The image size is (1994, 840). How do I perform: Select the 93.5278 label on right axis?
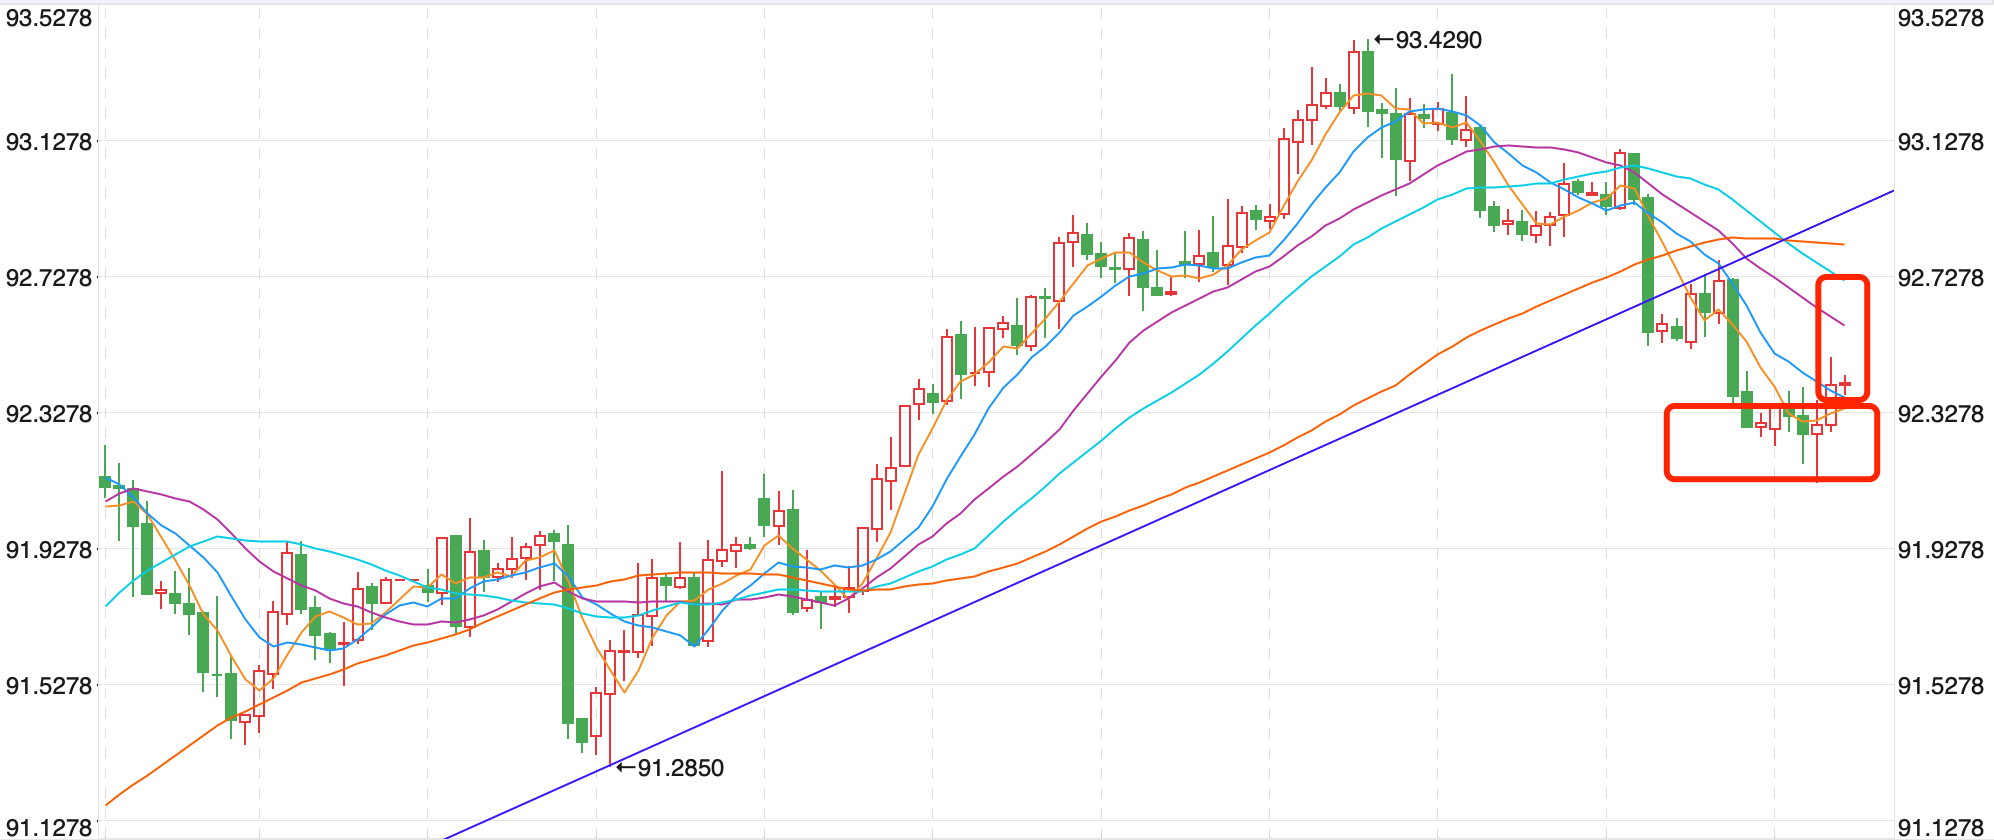coord(1940,18)
